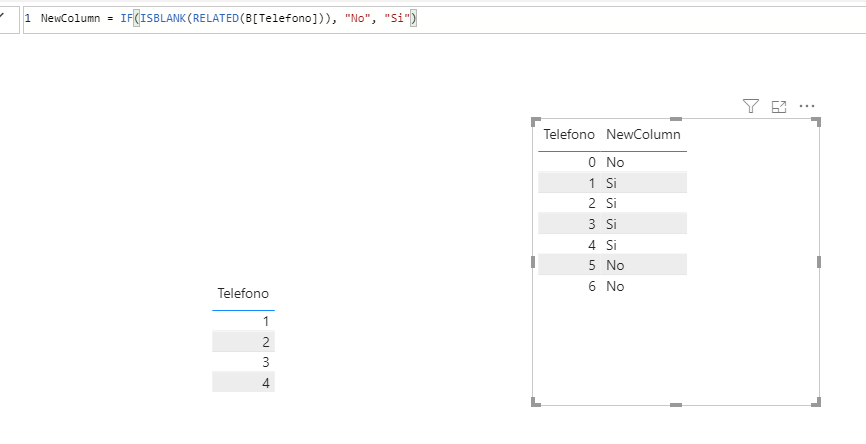Select value 1 in the small left table
Viewport: 866px width, 444px height.
(x=266, y=321)
